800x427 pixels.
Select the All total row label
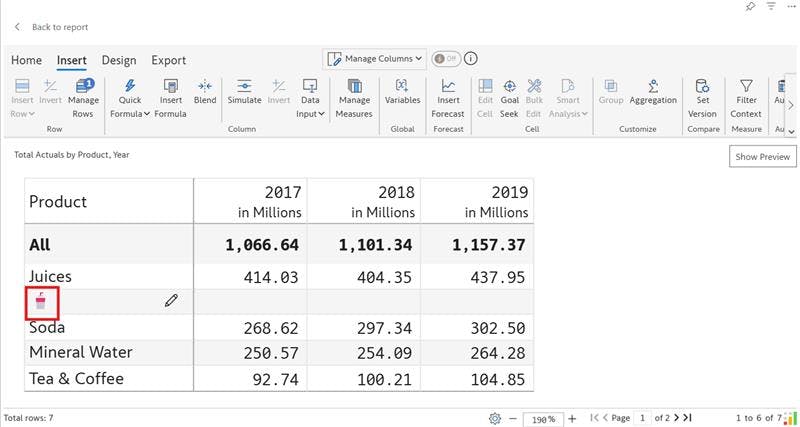coord(40,244)
